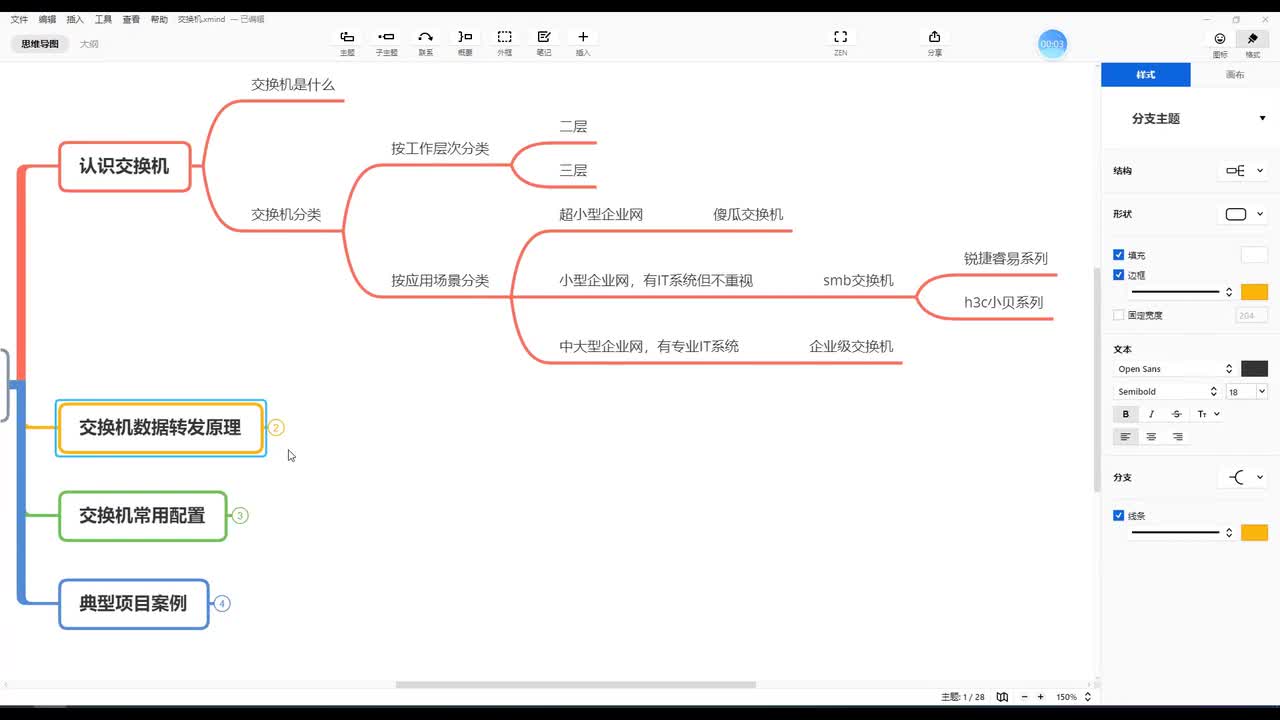Select the 认识交换机 topic
Screen dimensions: 1280x720
pyautogui.click(x=125, y=167)
